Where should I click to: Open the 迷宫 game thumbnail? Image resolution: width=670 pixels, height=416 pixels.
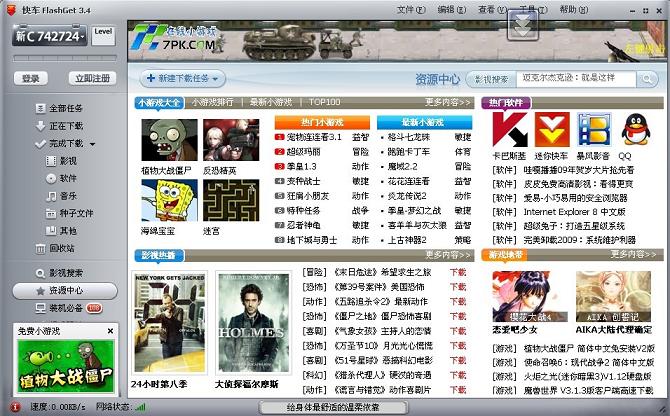click(231, 200)
